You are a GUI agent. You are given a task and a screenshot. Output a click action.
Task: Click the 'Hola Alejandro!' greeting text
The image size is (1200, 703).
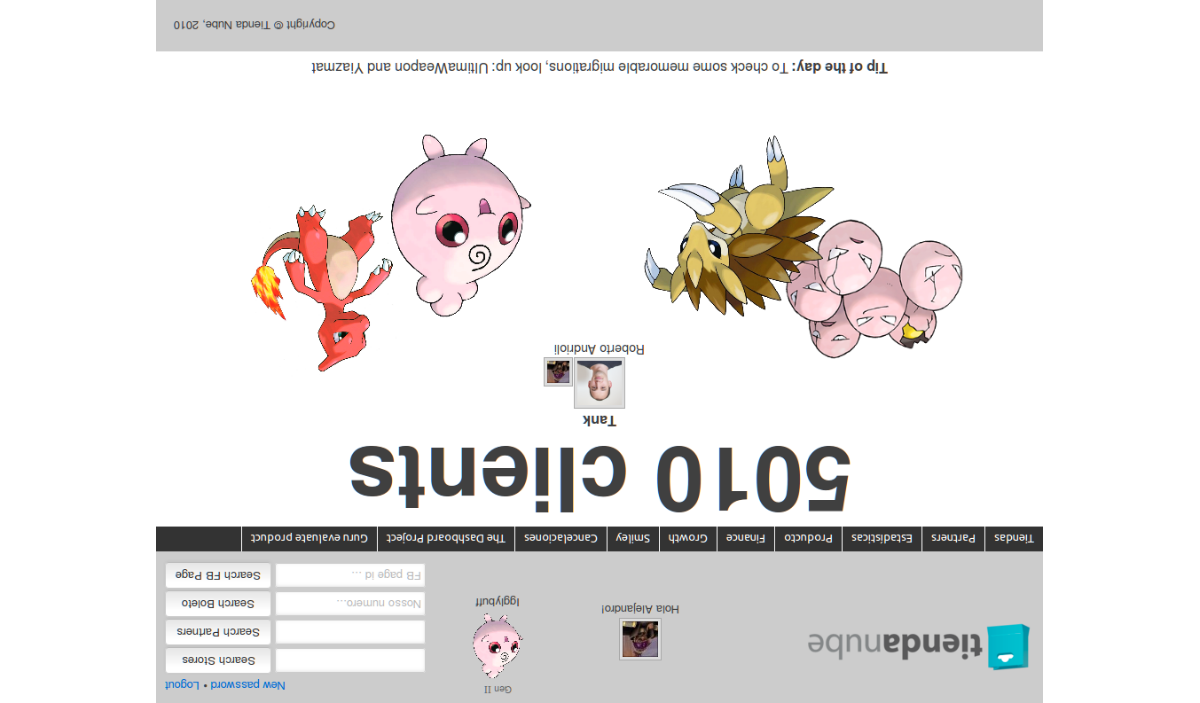[640, 608]
